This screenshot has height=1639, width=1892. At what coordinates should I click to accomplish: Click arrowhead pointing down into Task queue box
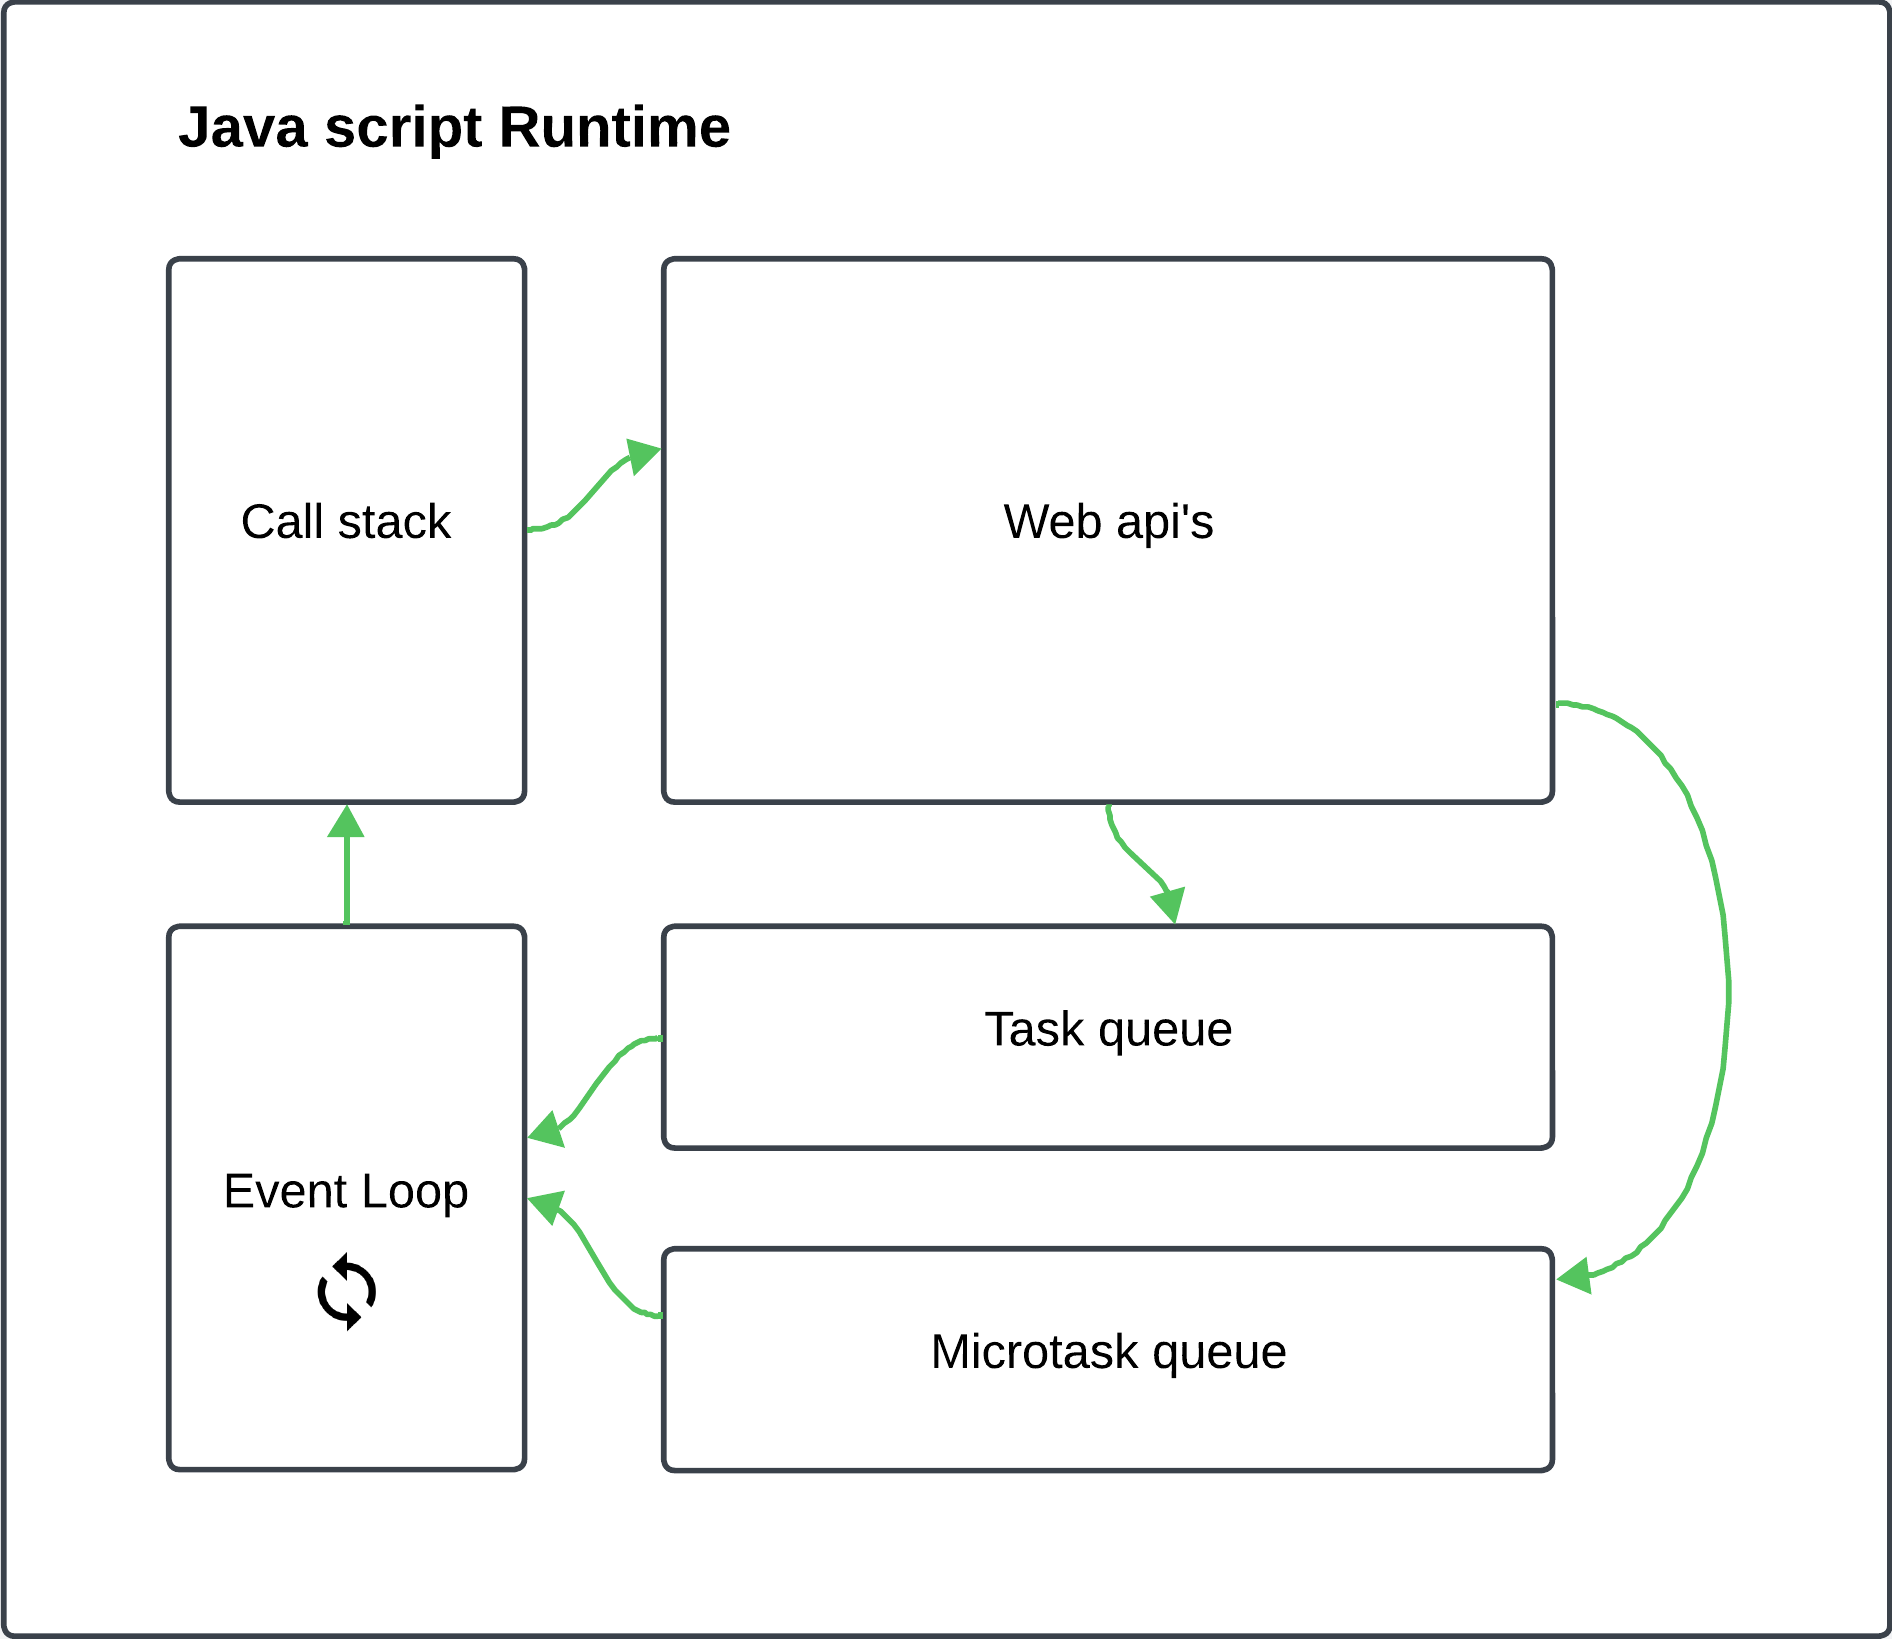(x=1170, y=904)
